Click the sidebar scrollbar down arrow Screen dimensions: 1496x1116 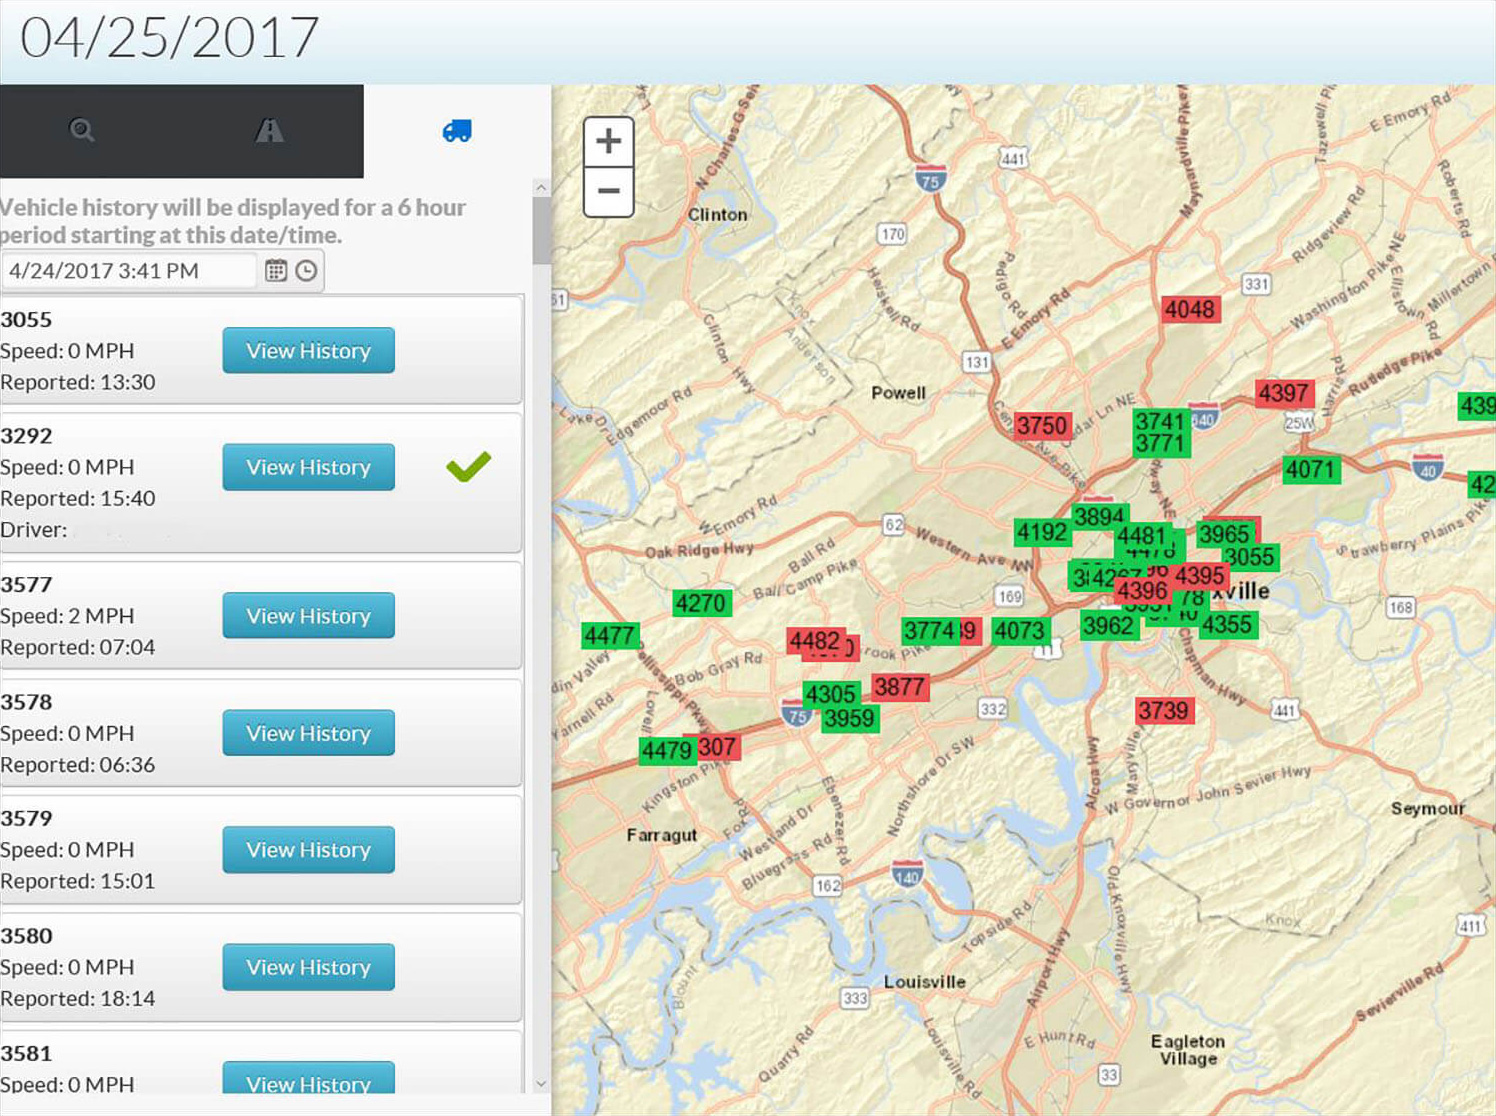[541, 1083]
